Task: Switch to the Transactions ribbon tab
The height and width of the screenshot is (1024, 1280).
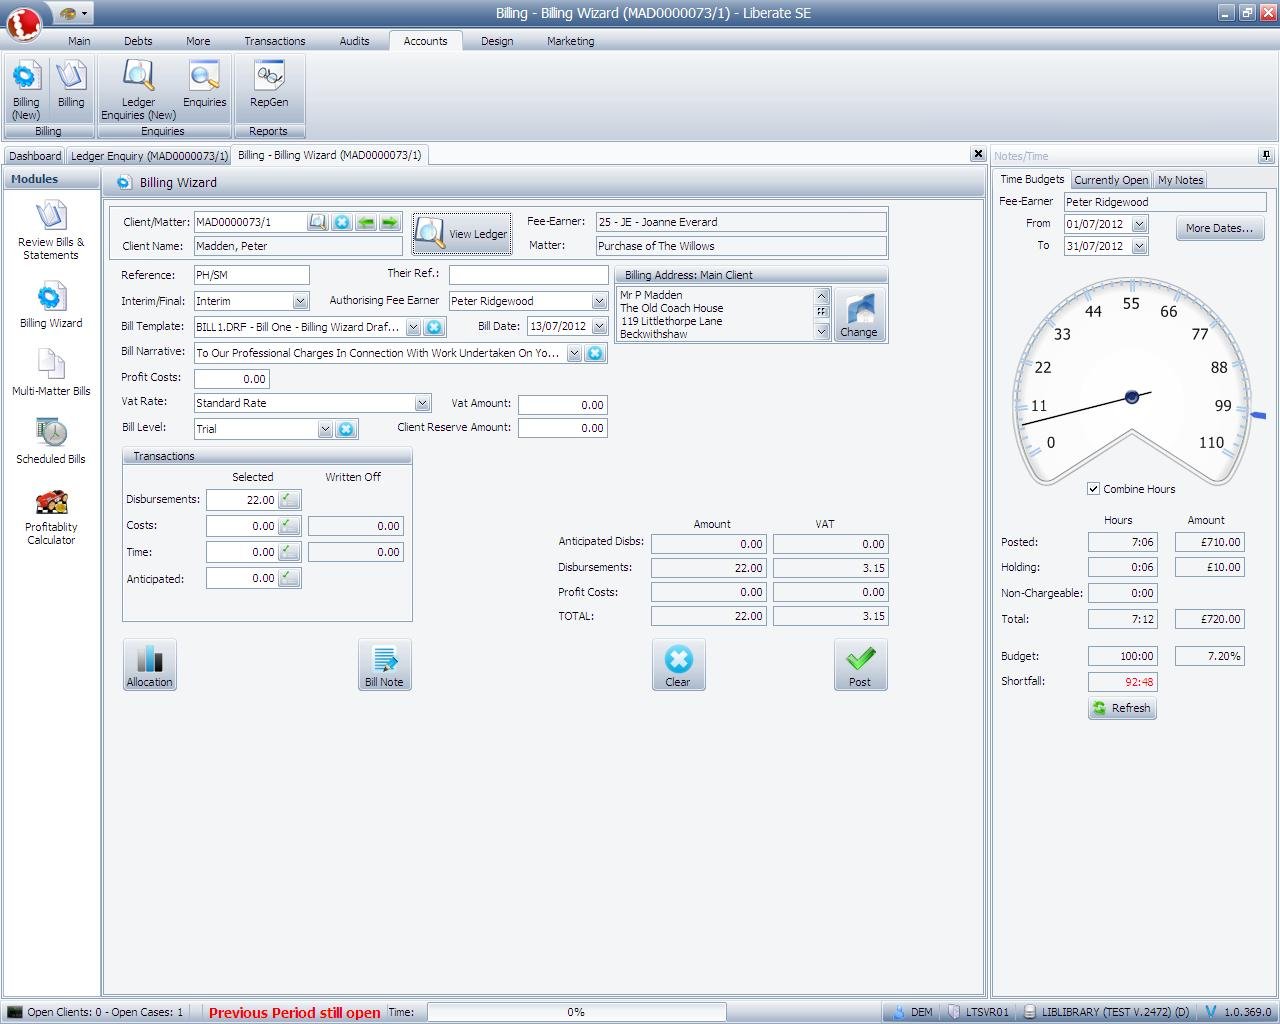Action: pyautogui.click(x=275, y=41)
